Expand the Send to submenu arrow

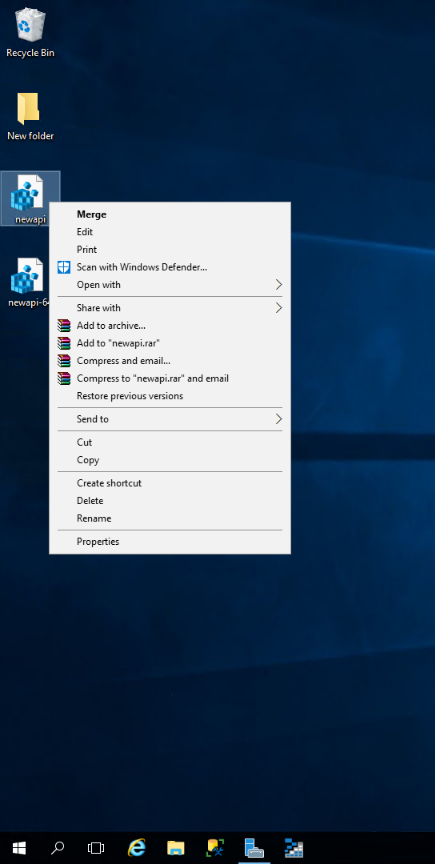click(x=278, y=419)
